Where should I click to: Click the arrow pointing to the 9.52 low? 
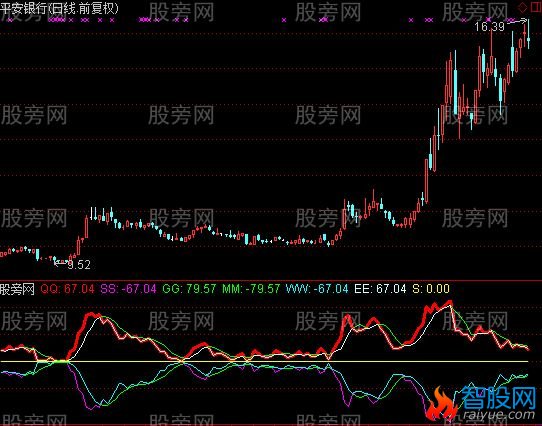tap(61, 263)
